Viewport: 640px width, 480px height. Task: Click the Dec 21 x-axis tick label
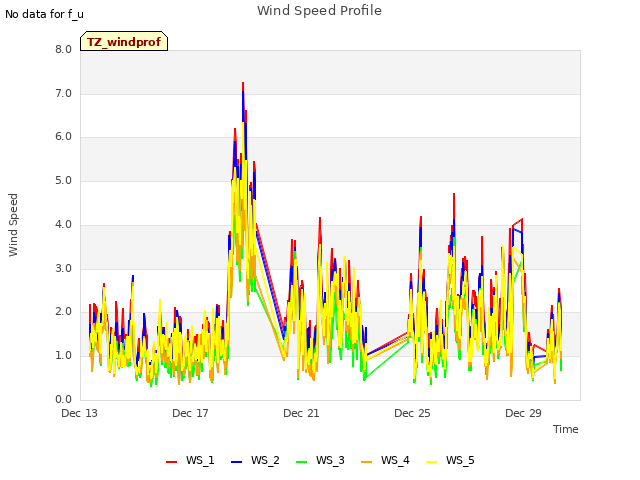pyautogui.click(x=301, y=413)
